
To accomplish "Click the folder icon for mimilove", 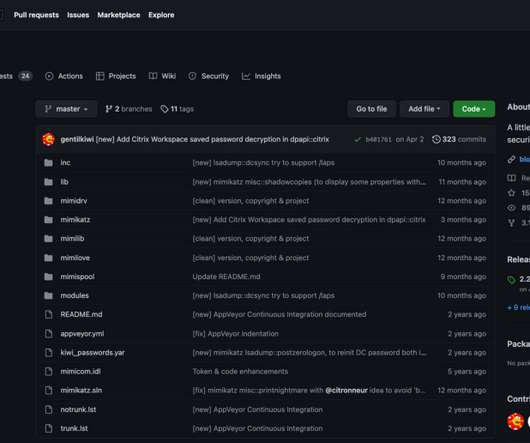I will coord(49,258).
